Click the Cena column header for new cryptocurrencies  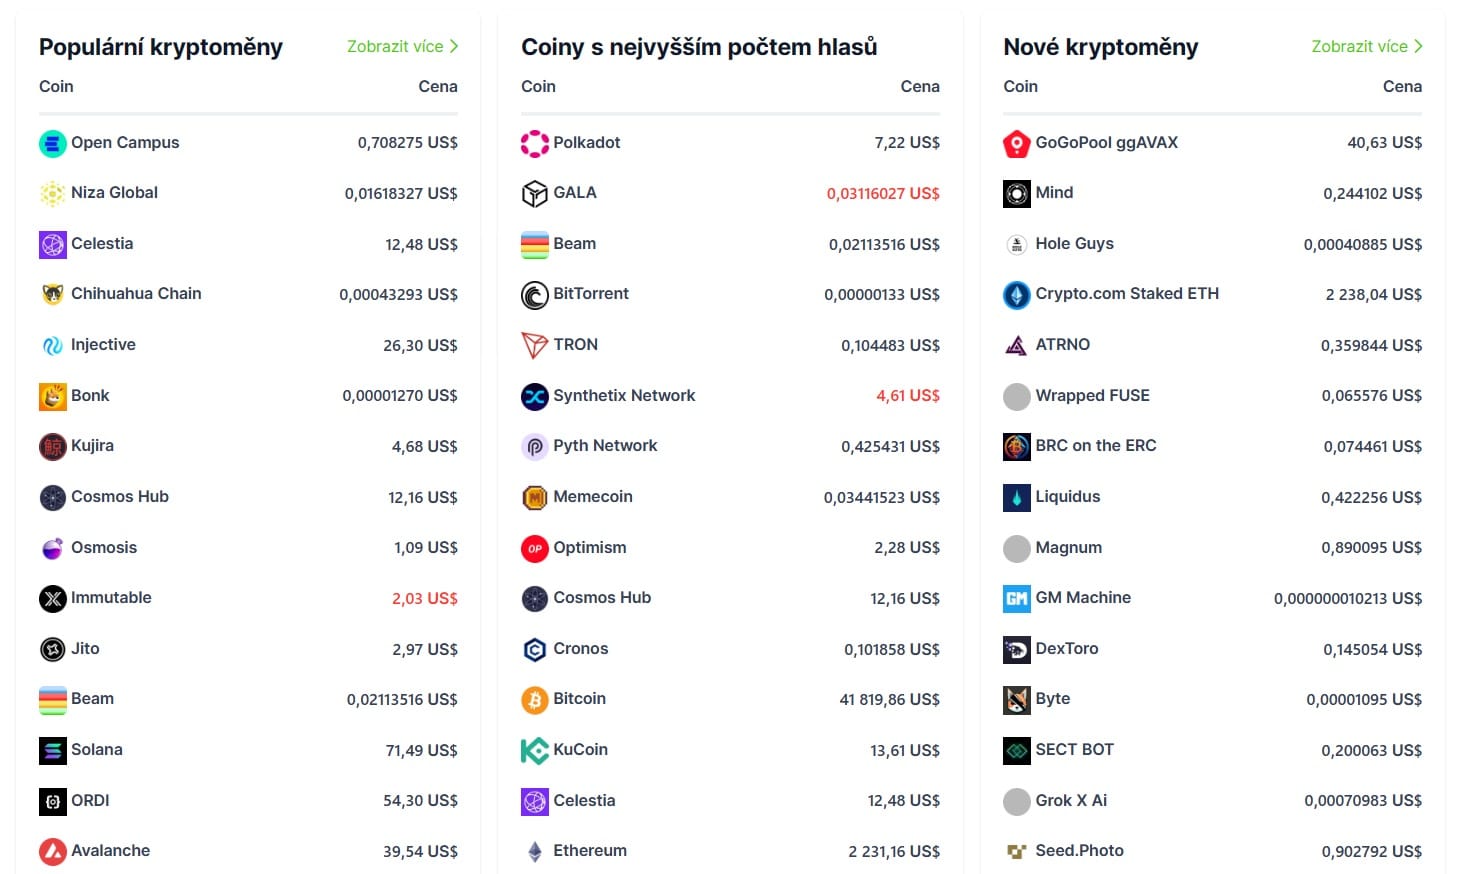(1402, 87)
